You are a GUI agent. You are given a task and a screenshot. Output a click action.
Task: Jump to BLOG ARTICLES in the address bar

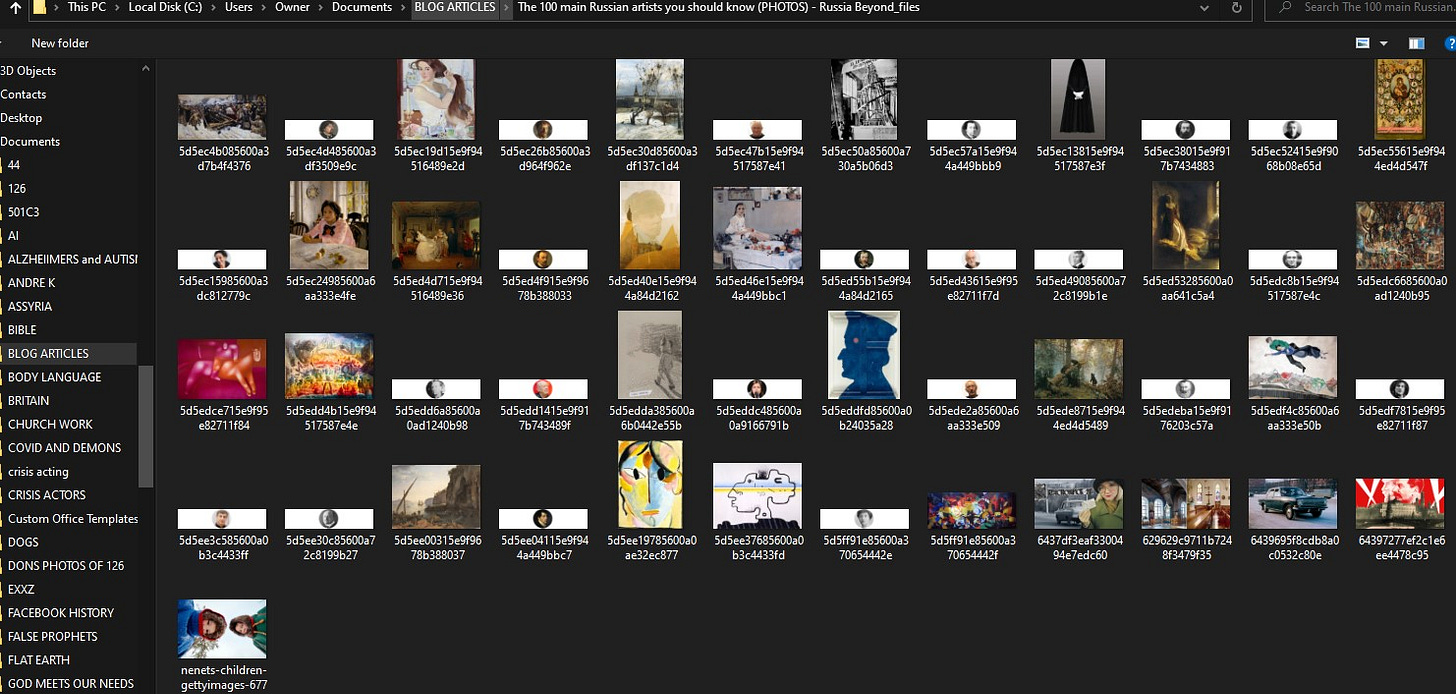(455, 8)
